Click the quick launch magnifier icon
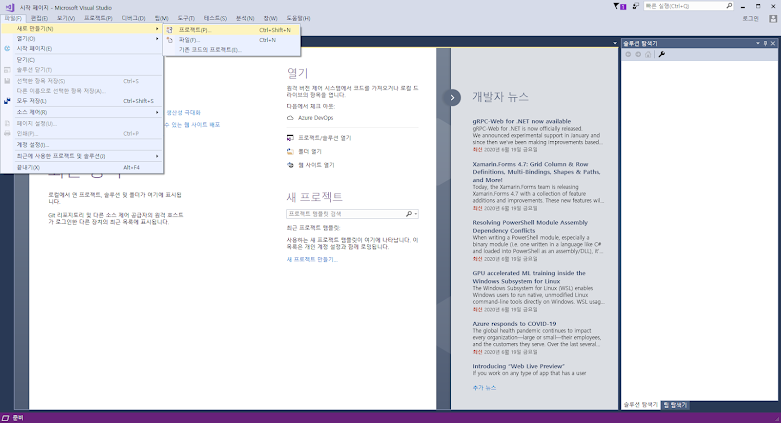 pos(729,6)
